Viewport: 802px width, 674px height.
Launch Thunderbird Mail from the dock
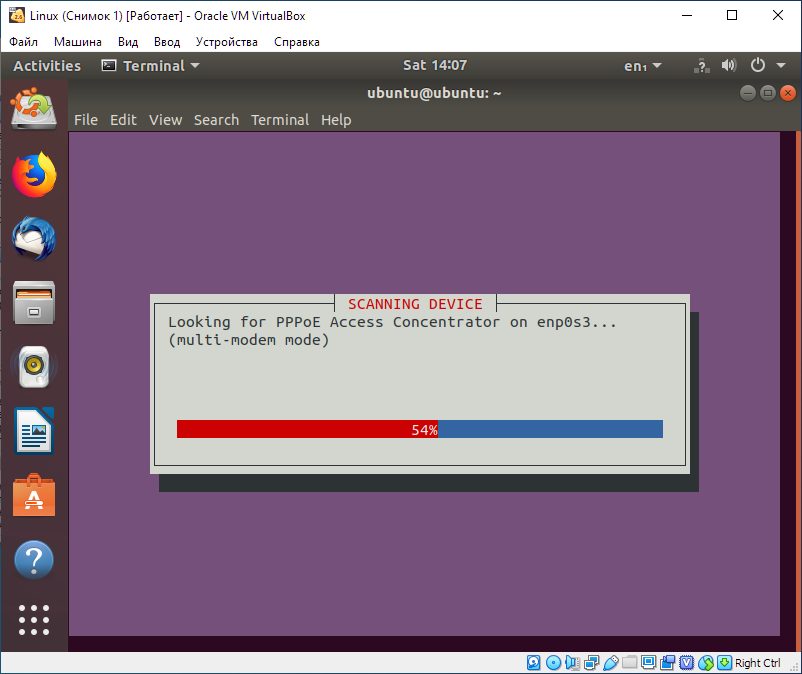(34, 240)
